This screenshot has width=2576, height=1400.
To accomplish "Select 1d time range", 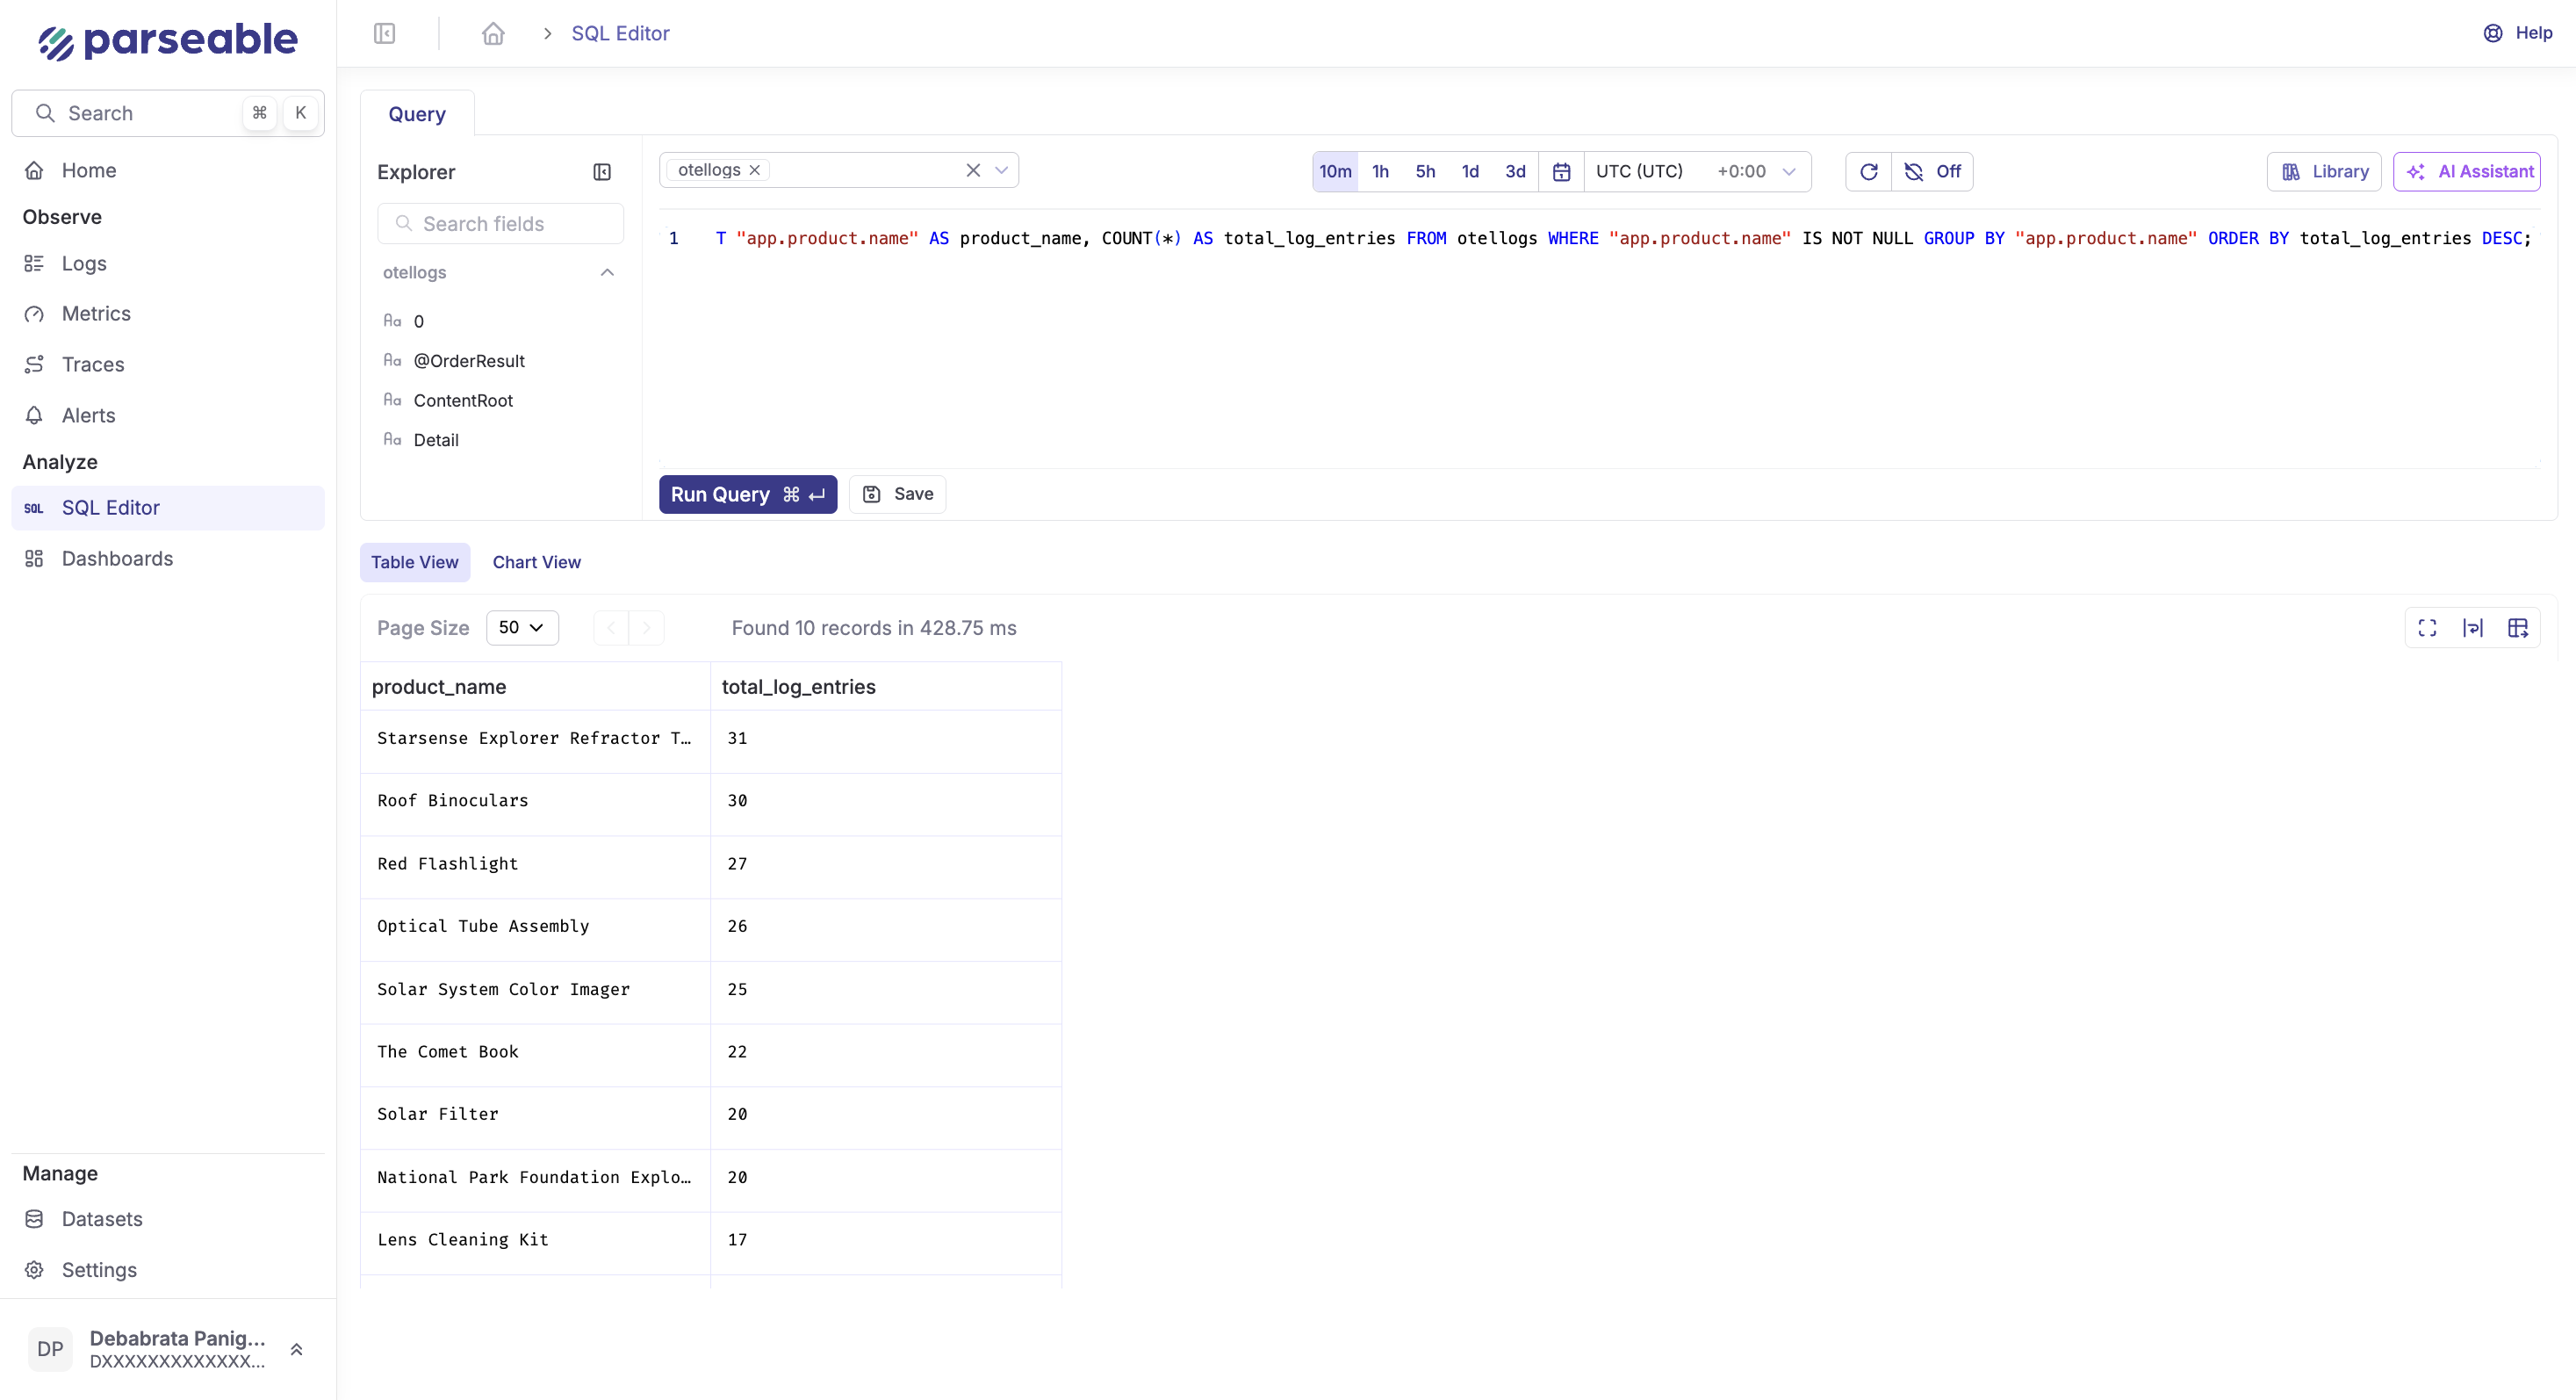I will point(1470,172).
